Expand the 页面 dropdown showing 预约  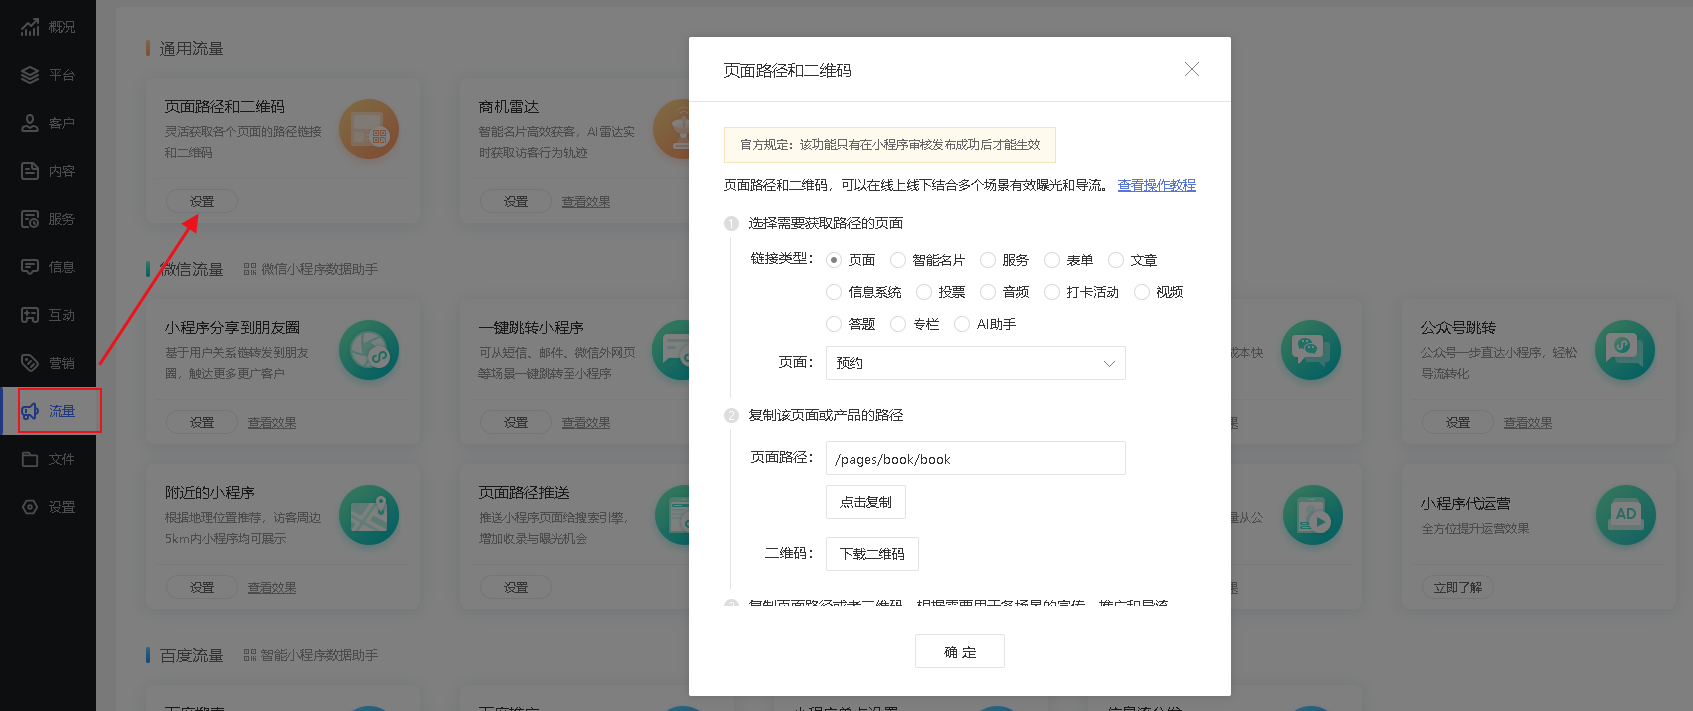click(x=975, y=363)
